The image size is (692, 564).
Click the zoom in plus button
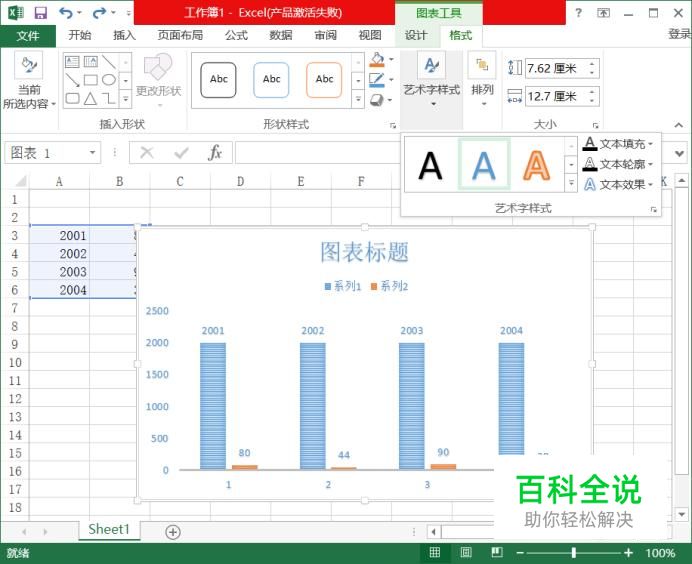[x=628, y=553]
